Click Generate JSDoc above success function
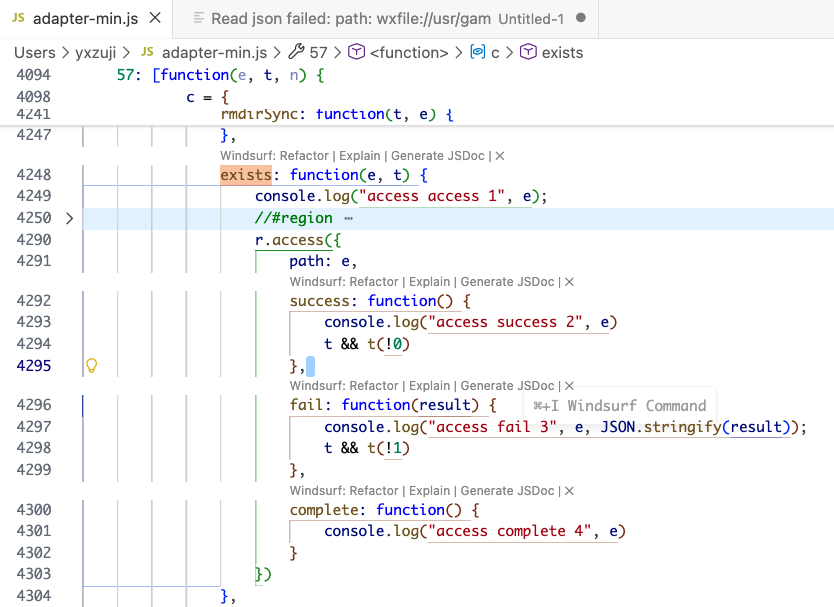Image resolution: width=834 pixels, height=607 pixels. point(507,282)
